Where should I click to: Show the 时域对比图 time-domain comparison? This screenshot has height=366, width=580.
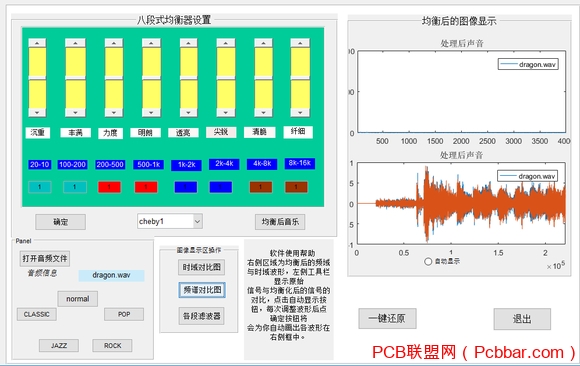tap(202, 267)
